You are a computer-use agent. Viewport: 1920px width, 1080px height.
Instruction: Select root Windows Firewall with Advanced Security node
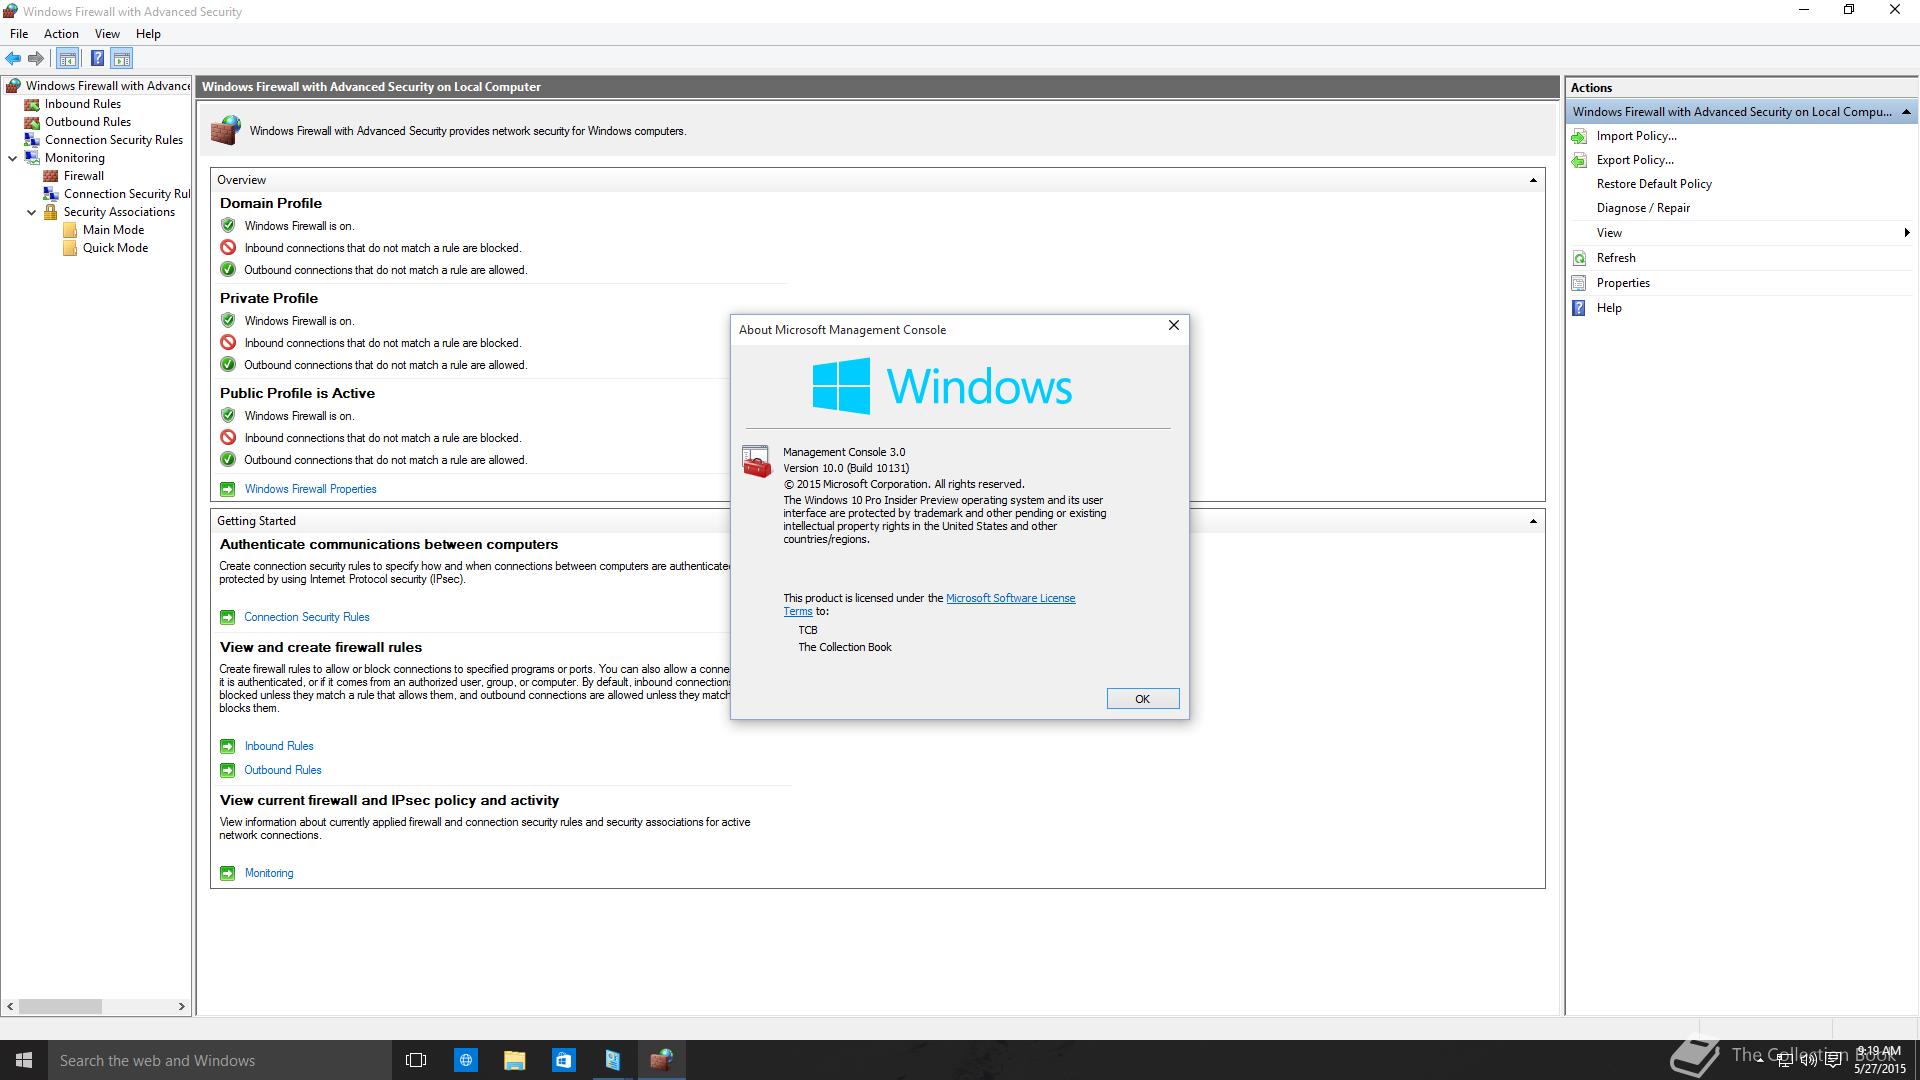pyautogui.click(x=108, y=86)
